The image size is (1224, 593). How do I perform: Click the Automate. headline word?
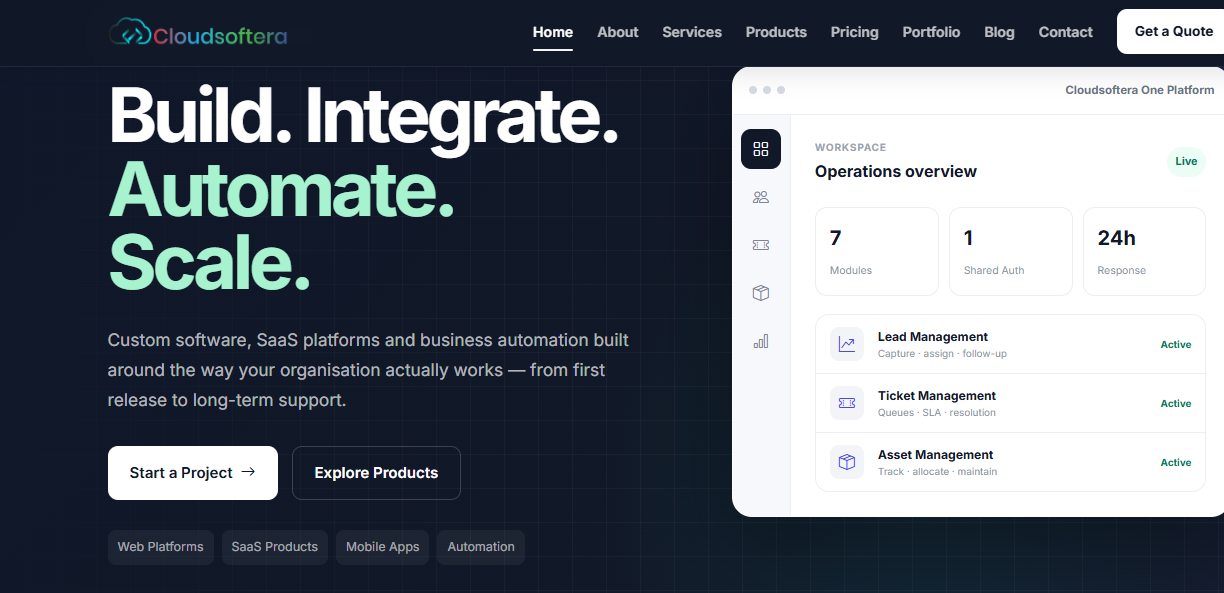(x=282, y=190)
